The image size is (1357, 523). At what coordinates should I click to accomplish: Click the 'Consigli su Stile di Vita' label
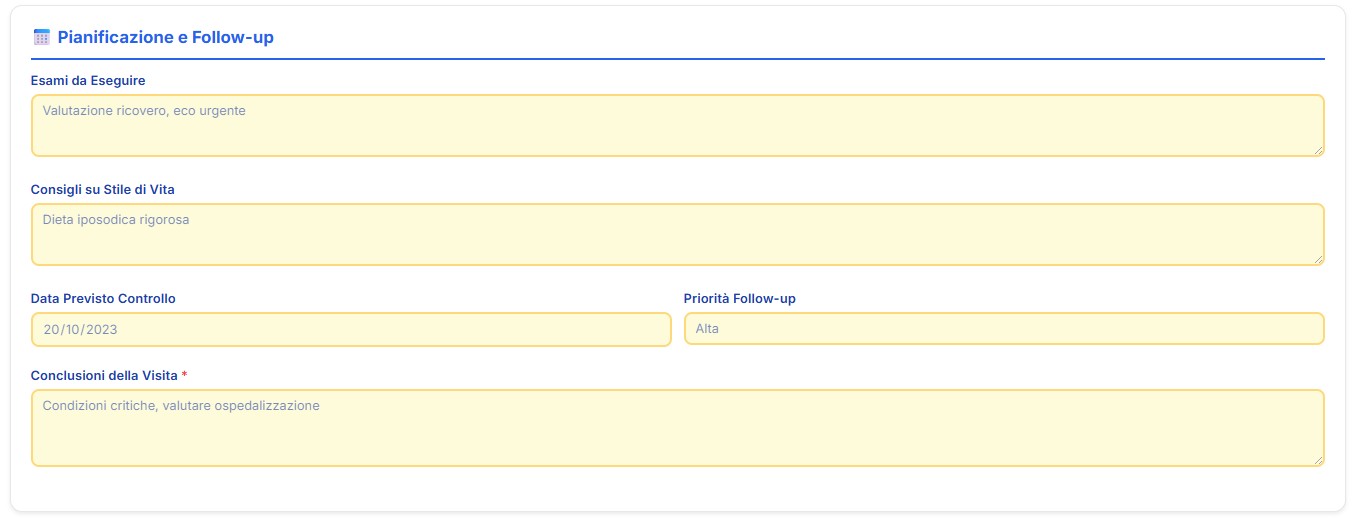[103, 189]
